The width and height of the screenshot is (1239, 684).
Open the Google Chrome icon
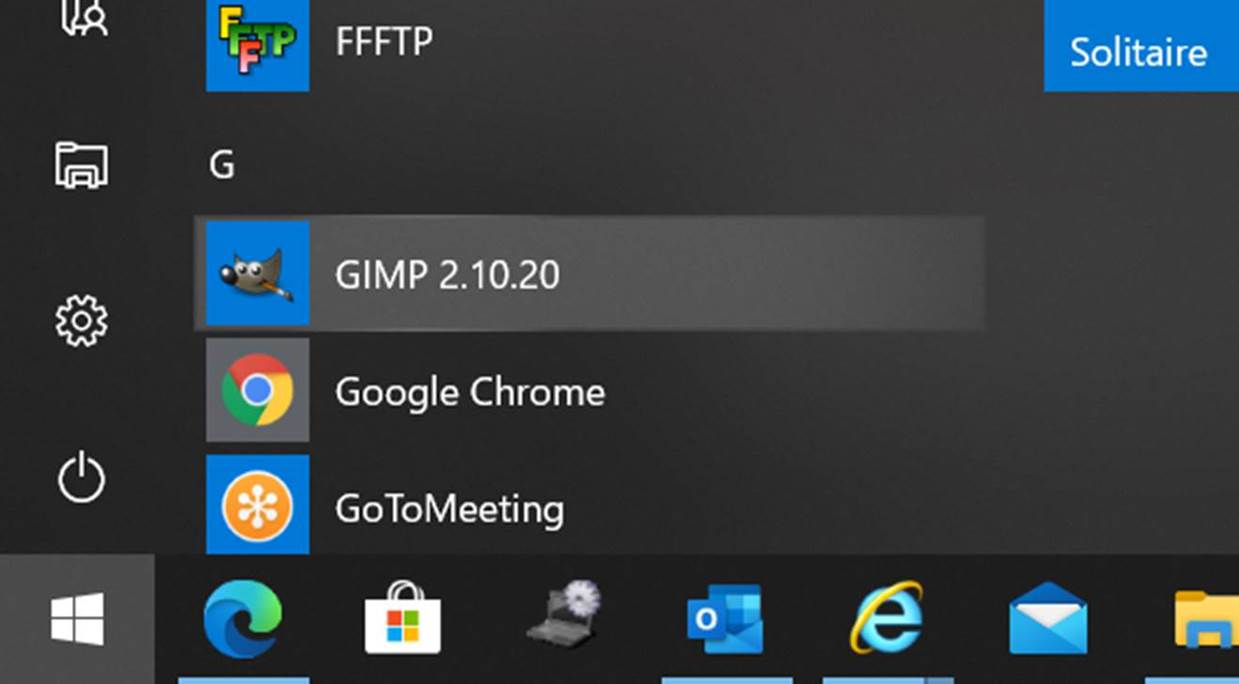257,390
